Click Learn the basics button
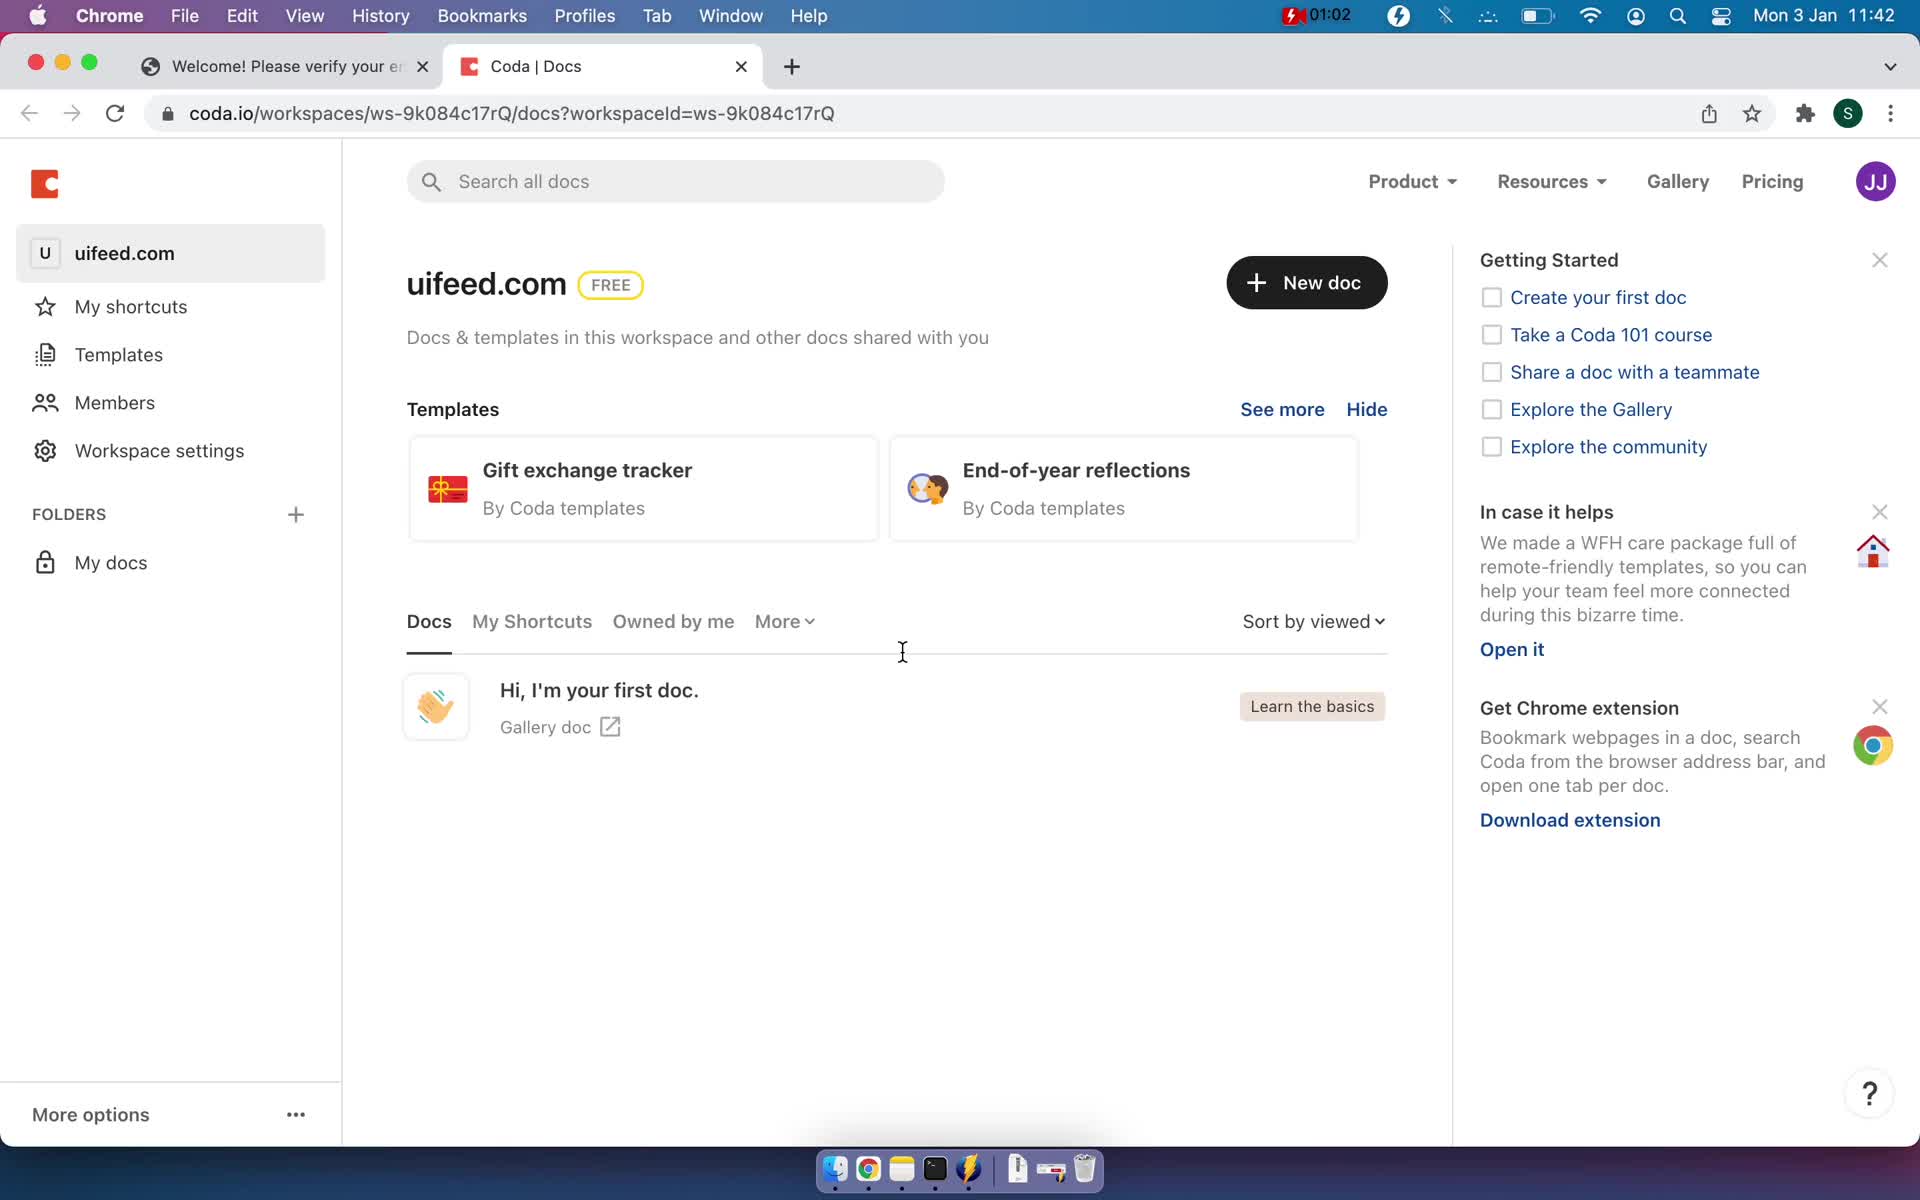 [1312, 706]
